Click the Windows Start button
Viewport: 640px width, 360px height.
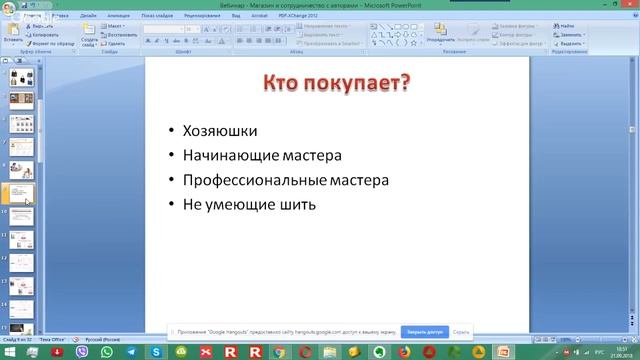click(x=9, y=351)
